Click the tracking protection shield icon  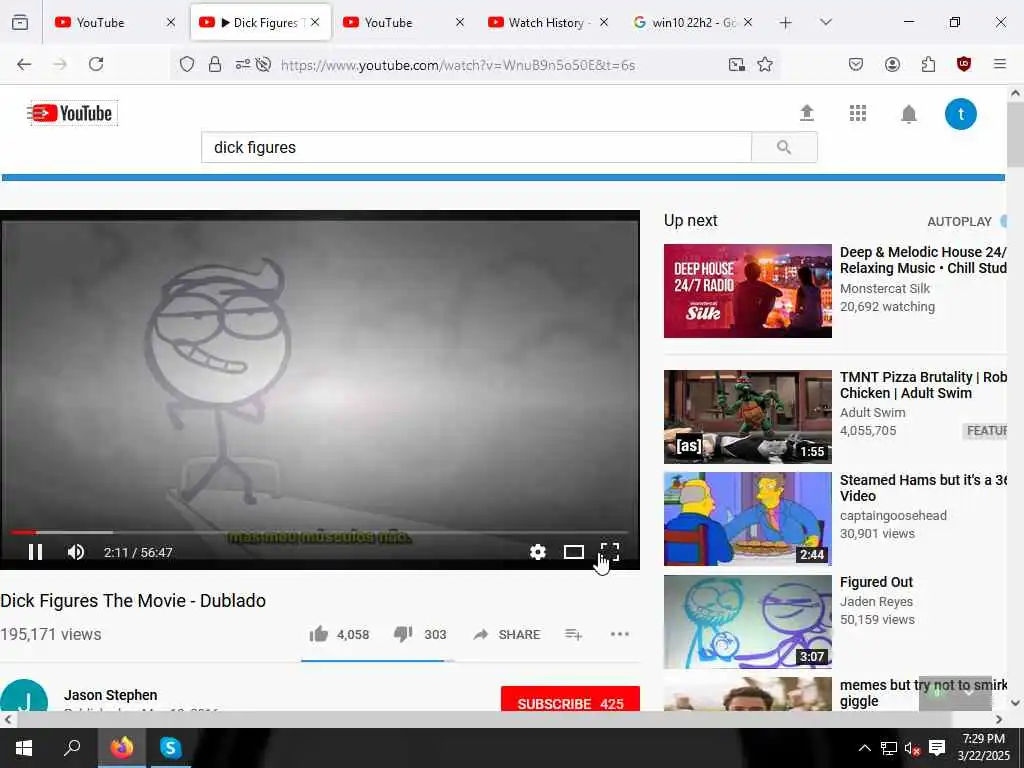[x=187, y=65]
